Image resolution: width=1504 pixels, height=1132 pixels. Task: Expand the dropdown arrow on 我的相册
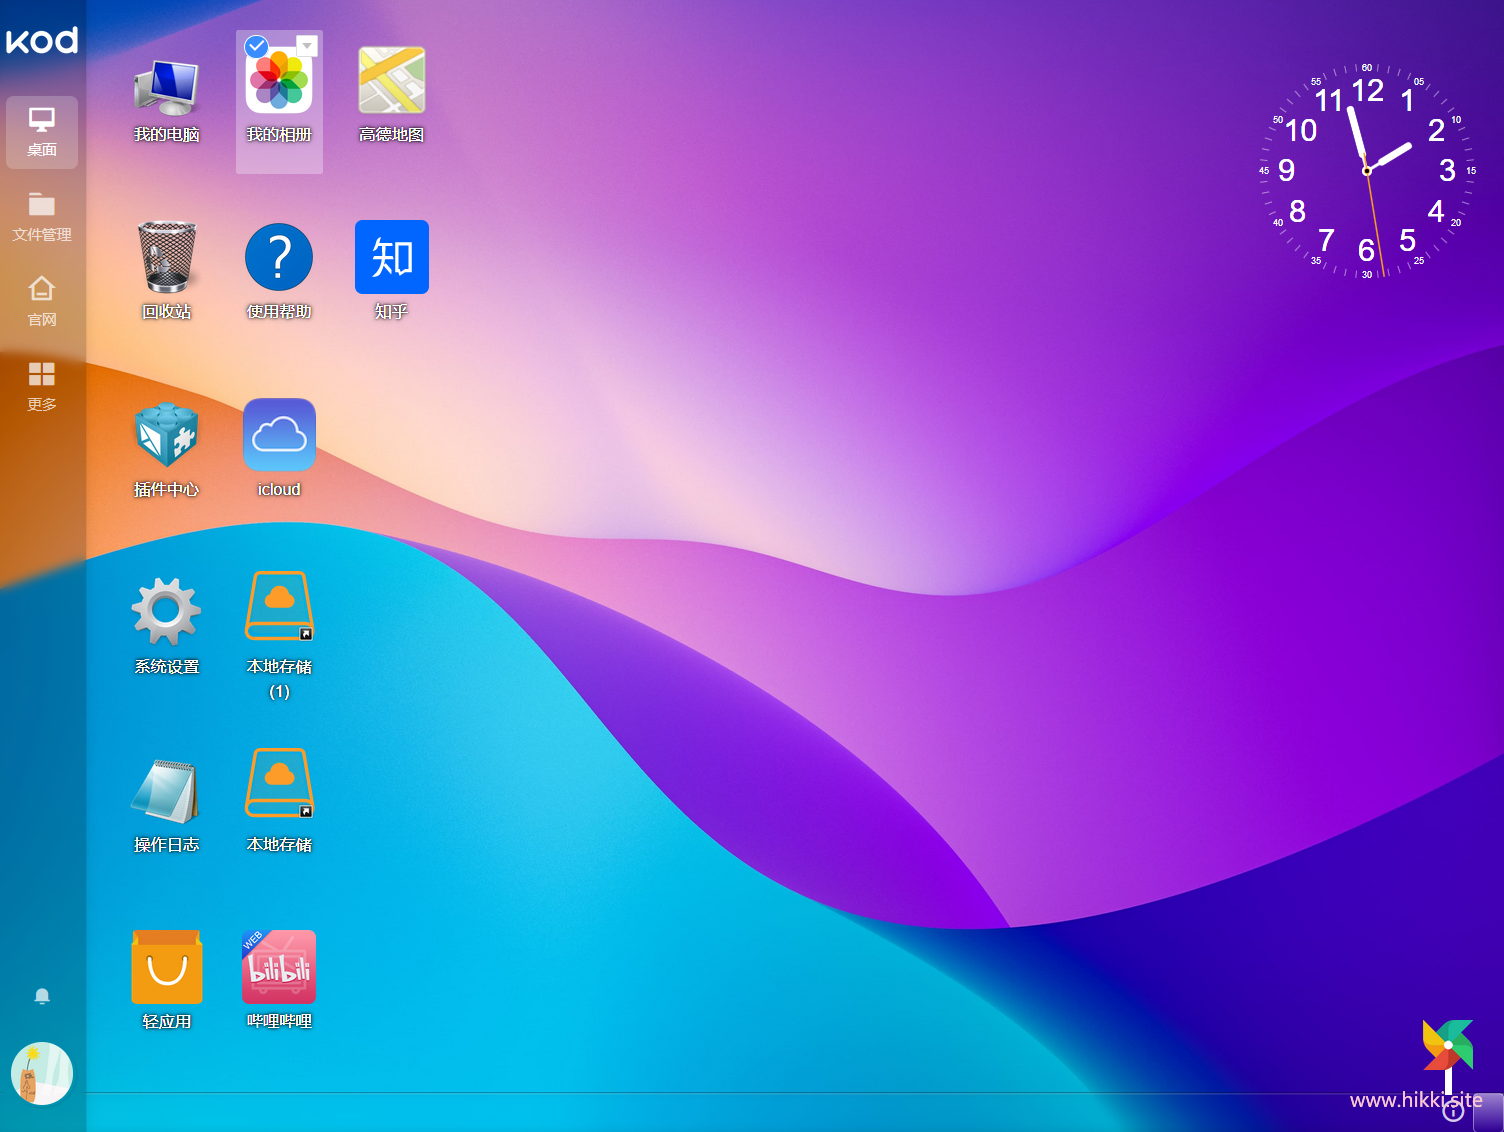click(307, 46)
